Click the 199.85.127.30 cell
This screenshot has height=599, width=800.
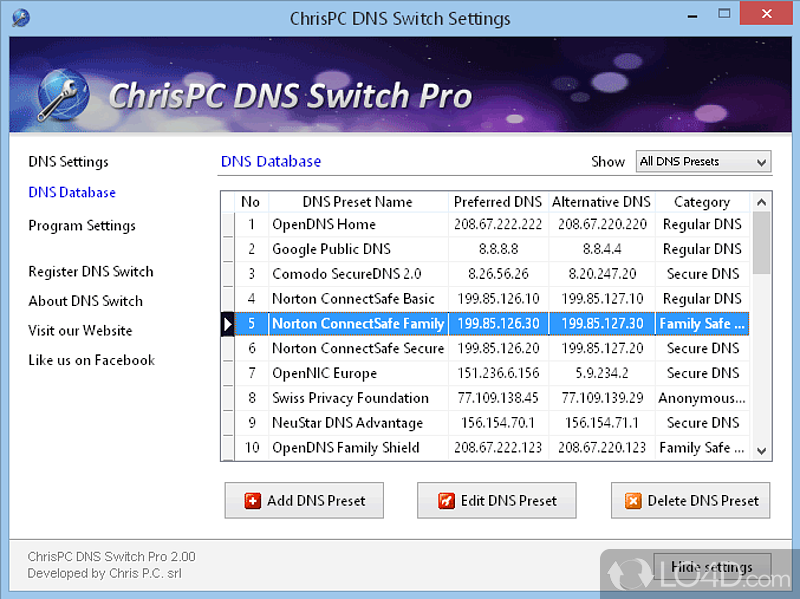pyautogui.click(x=602, y=324)
